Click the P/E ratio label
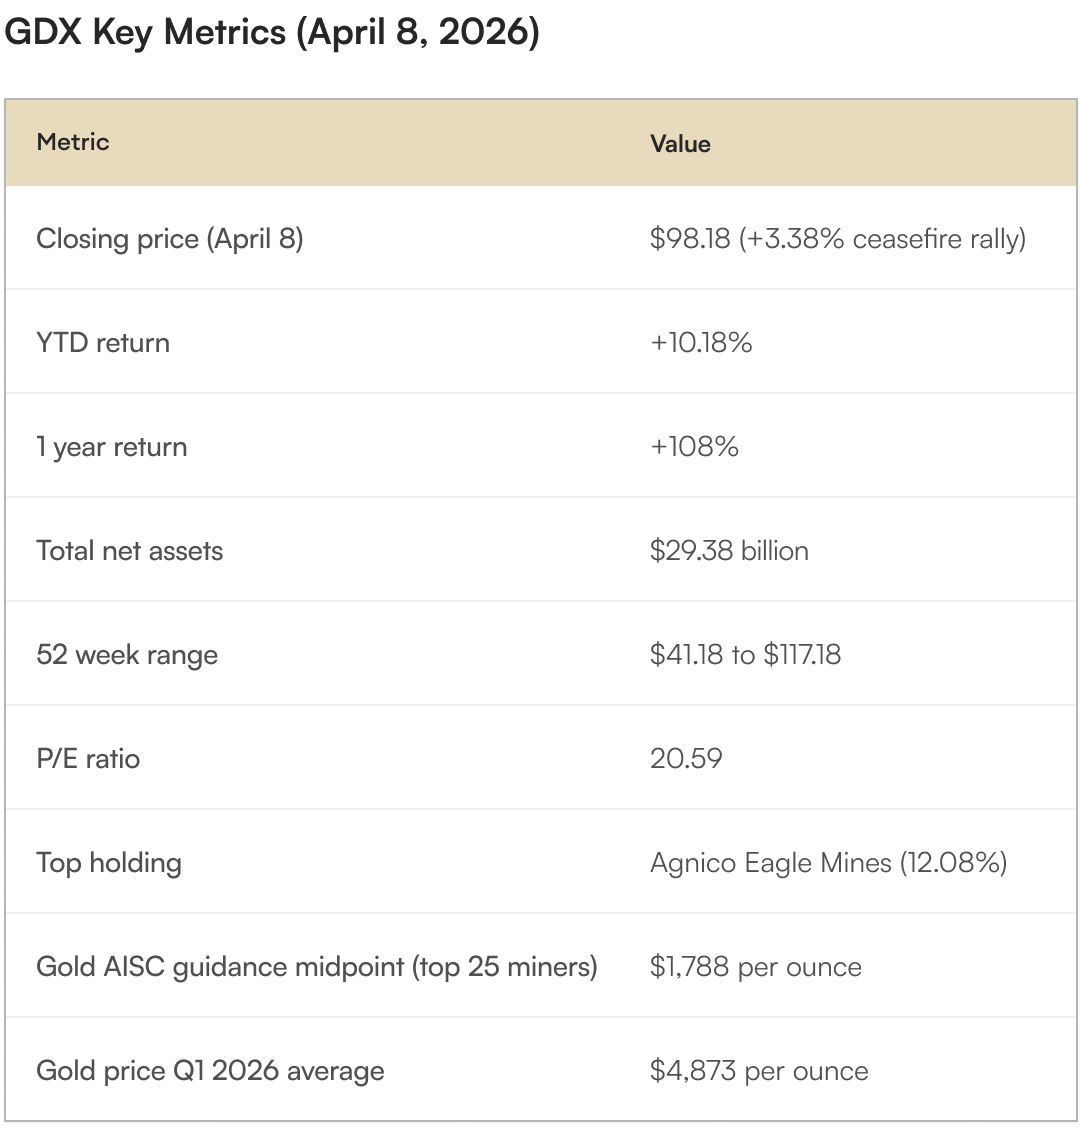 [x=88, y=759]
